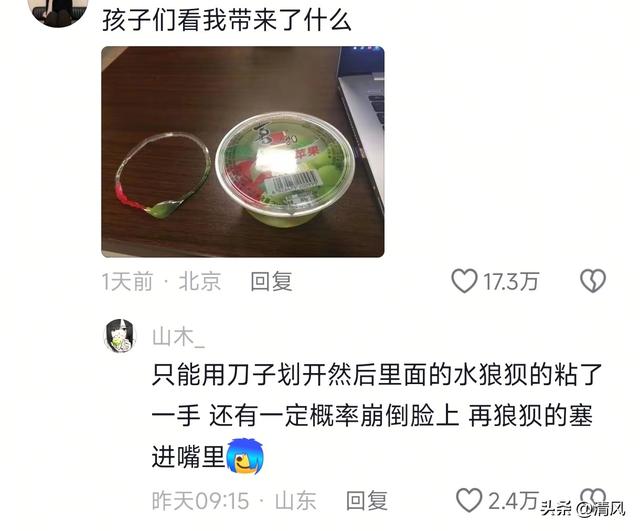Image resolution: width=640 pixels, height=531 pixels.
Task: Like 山木_'s reply via the heart icon
Action: coord(469,500)
